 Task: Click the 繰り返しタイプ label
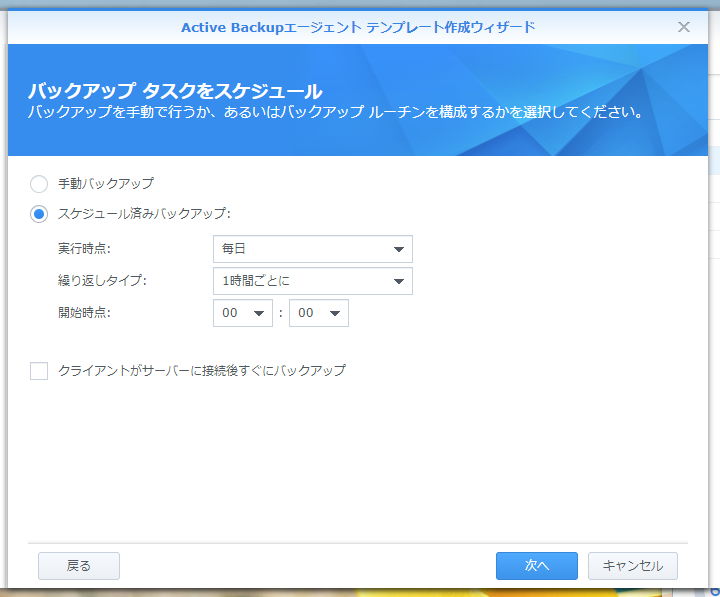pyautogui.click(x=102, y=281)
